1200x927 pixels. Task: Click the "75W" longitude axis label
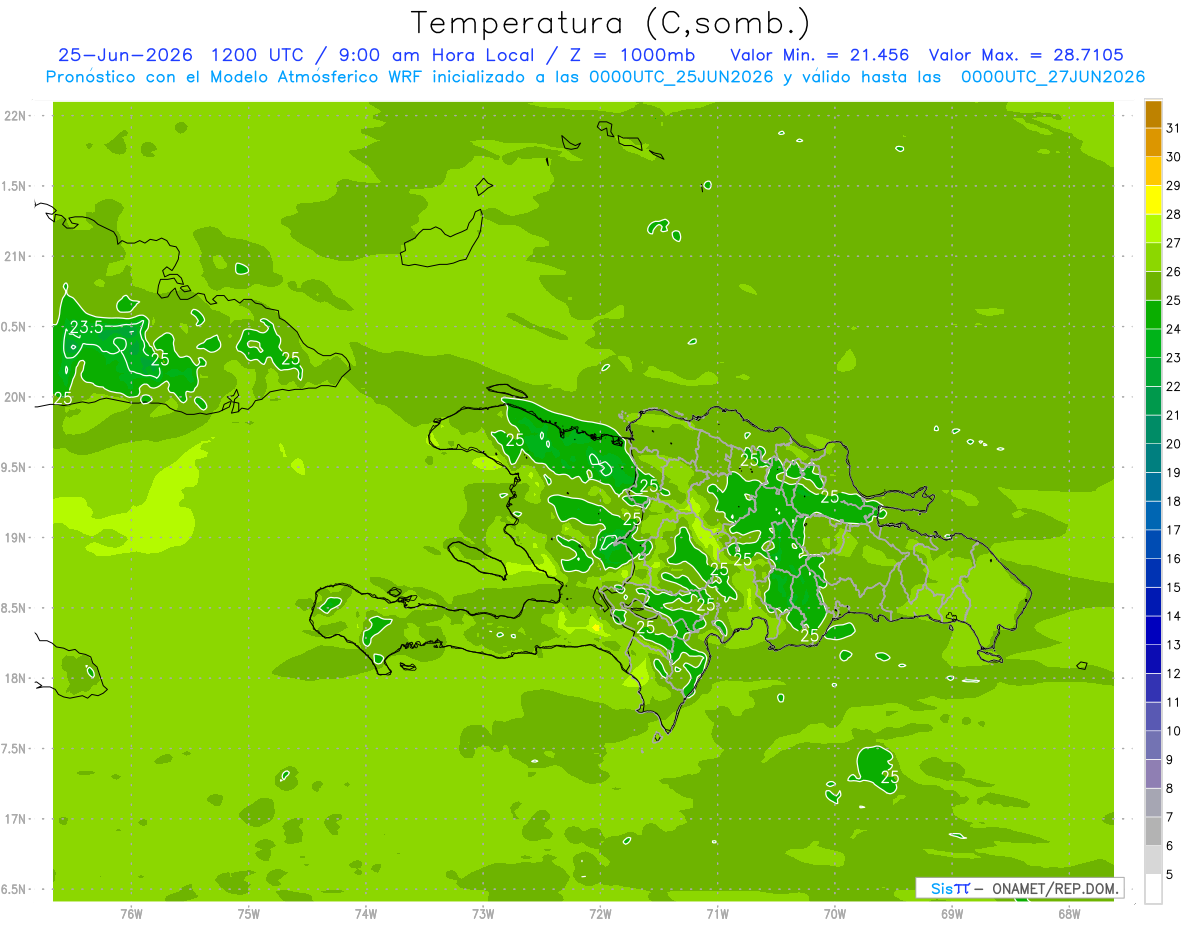point(248,914)
